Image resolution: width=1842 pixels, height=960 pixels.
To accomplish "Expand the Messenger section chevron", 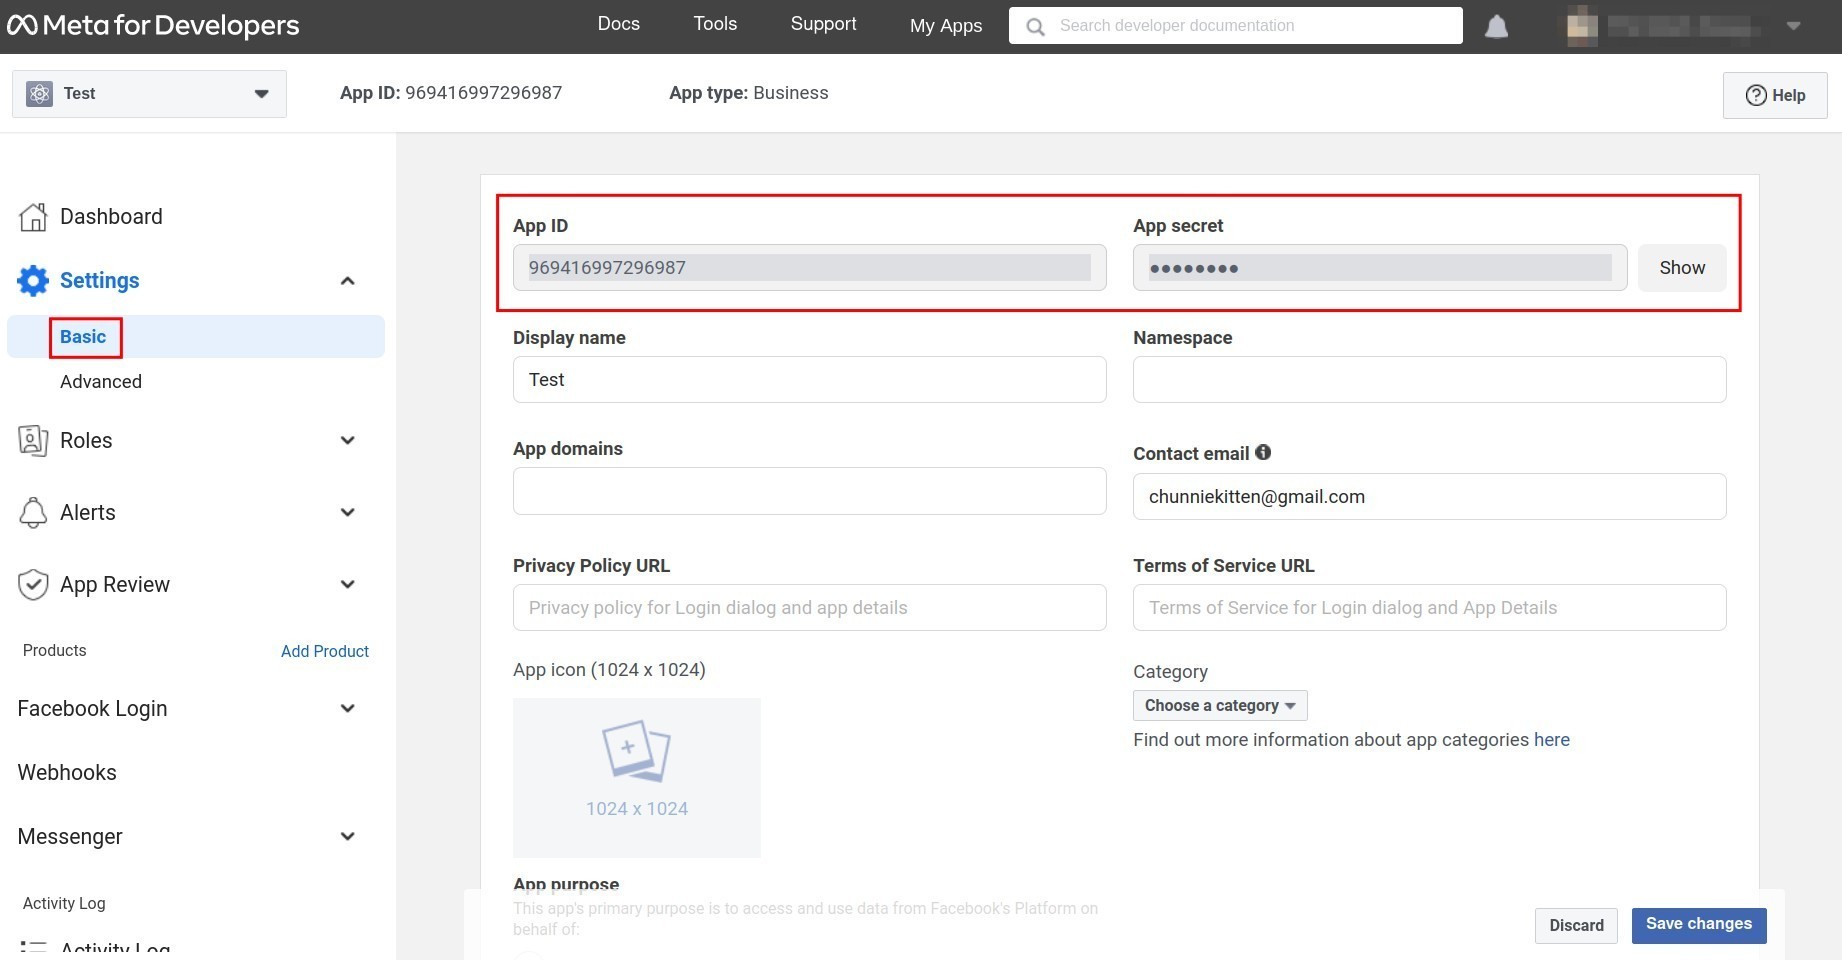I will (x=348, y=837).
